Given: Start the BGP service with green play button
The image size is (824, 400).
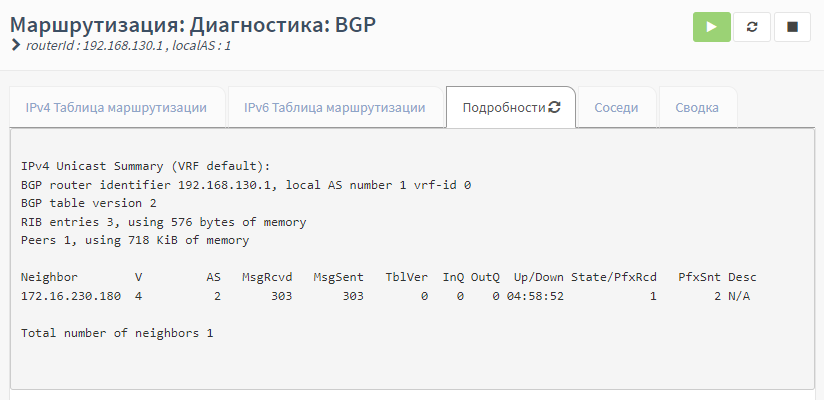Looking at the screenshot, I should click(x=711, y=27).
